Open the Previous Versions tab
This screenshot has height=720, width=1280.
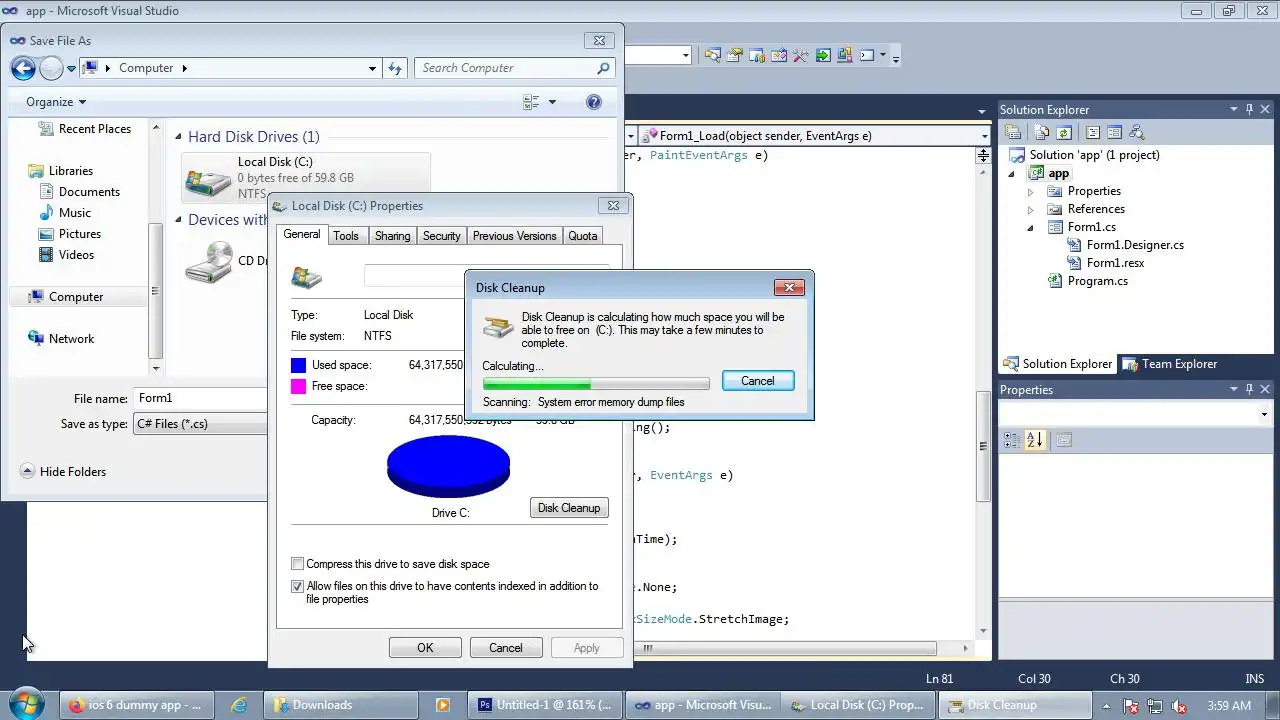click(514, 236)
